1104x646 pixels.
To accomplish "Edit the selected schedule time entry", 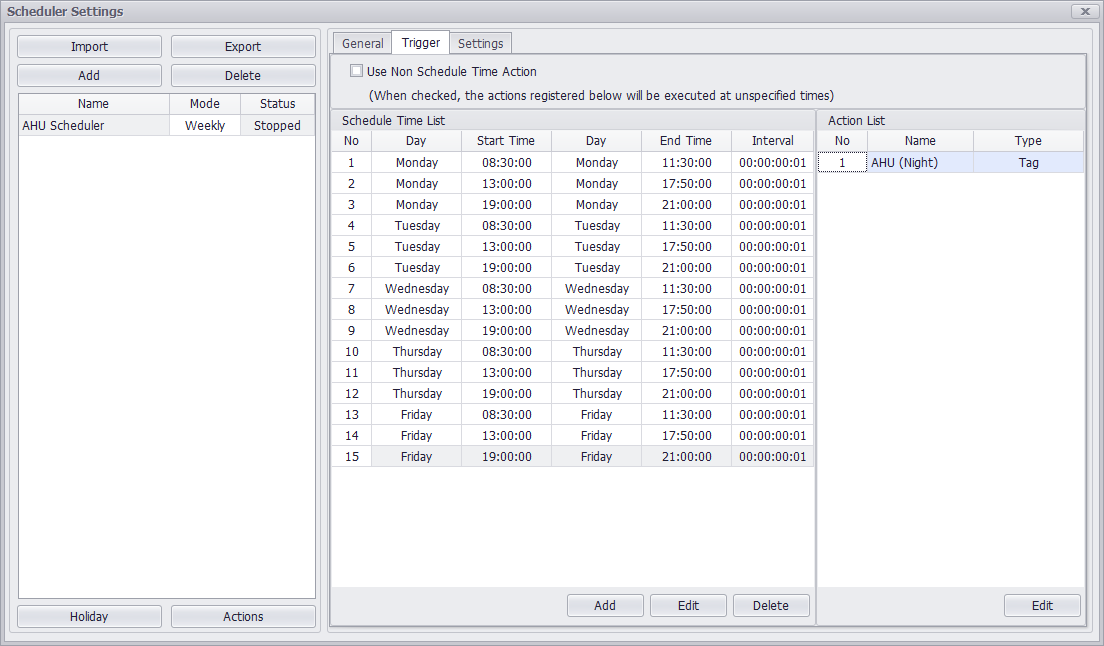I will (x=688, y=606).
